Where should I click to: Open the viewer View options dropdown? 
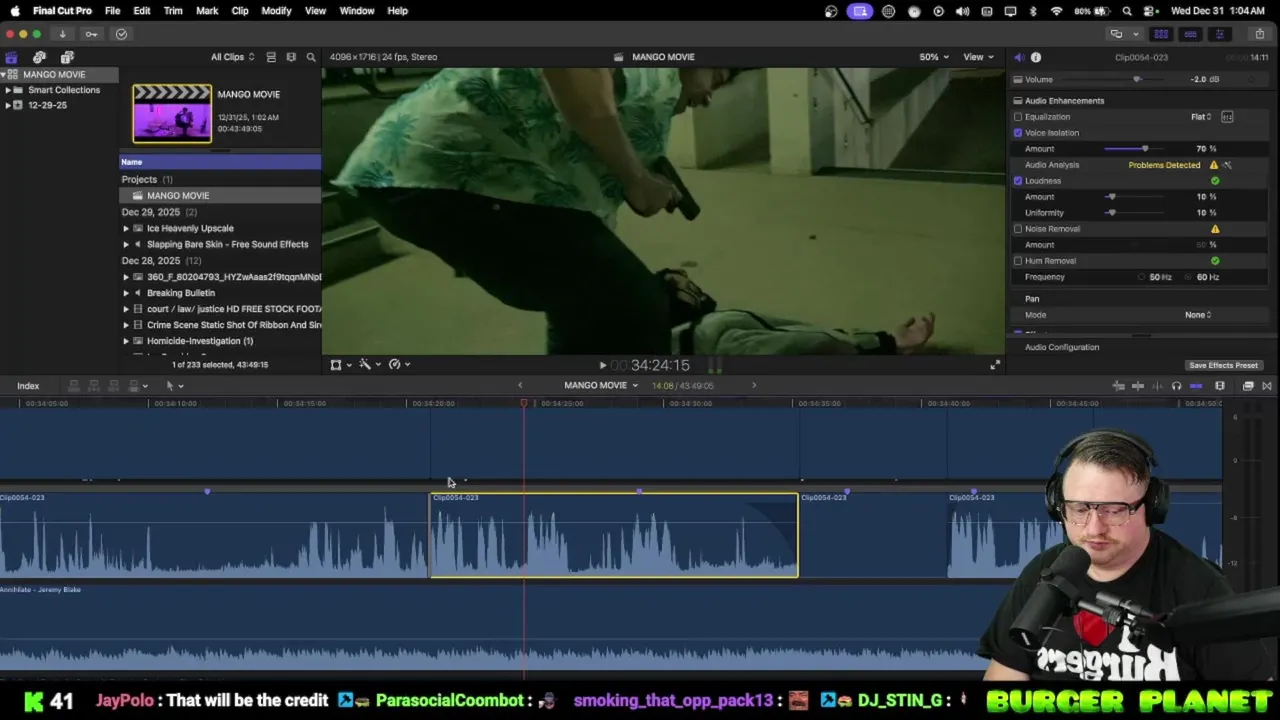pos(978,57)
